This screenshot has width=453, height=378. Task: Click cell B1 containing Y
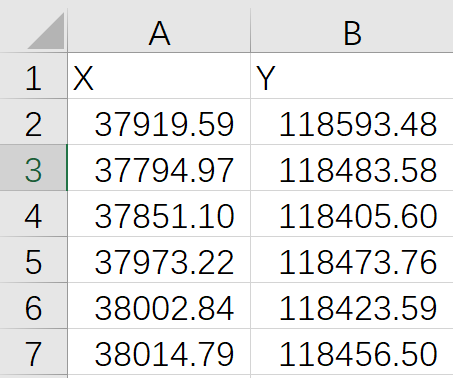pos(352,76)
